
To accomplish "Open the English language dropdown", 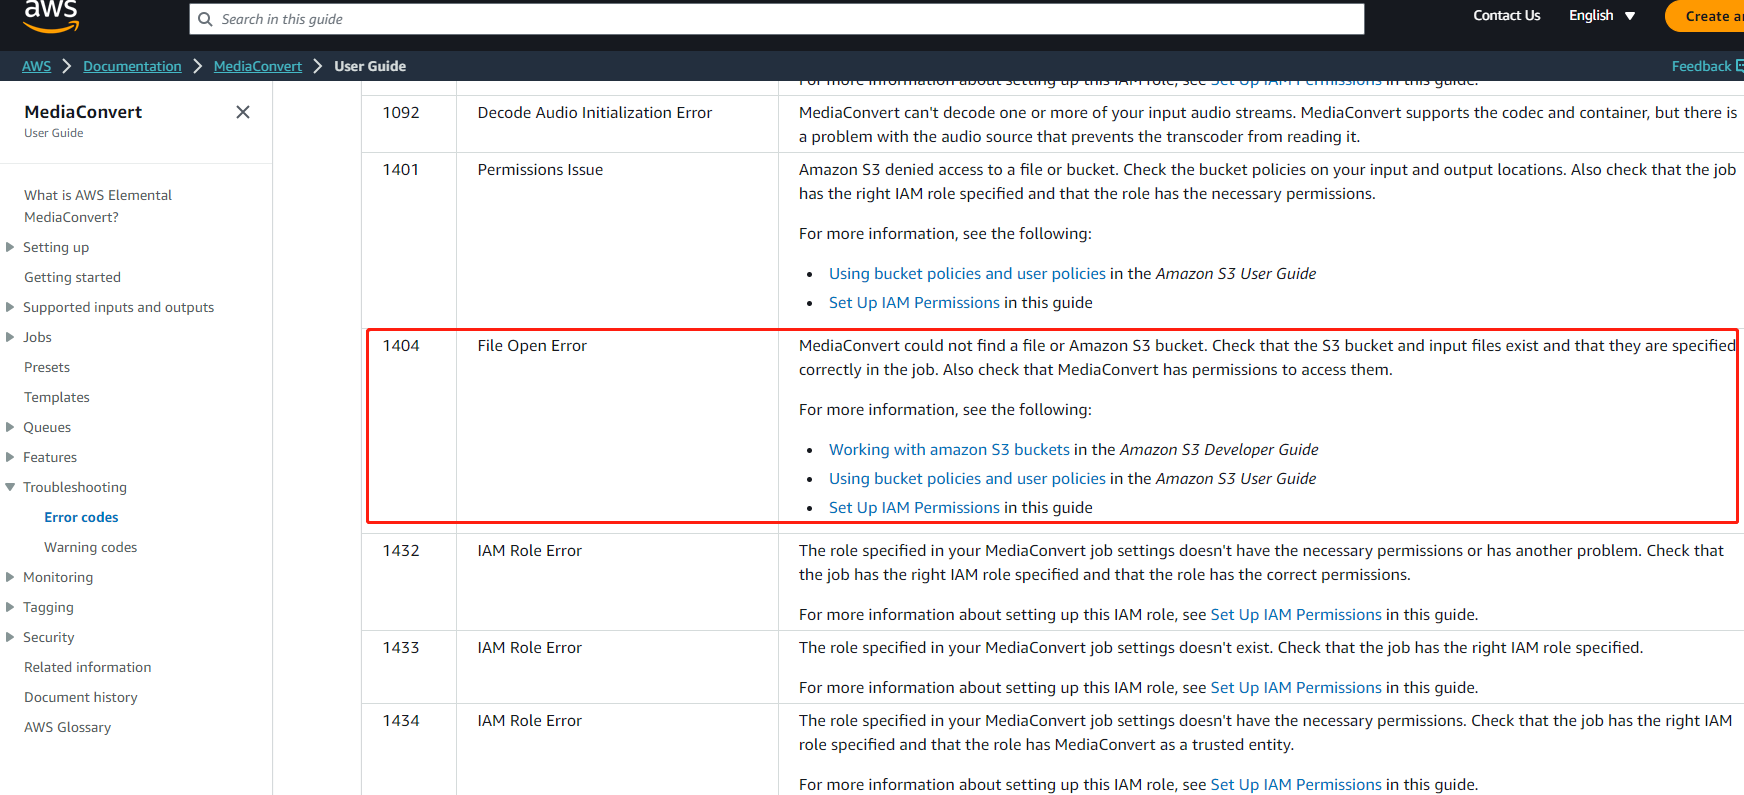I will coord(1602,15).
